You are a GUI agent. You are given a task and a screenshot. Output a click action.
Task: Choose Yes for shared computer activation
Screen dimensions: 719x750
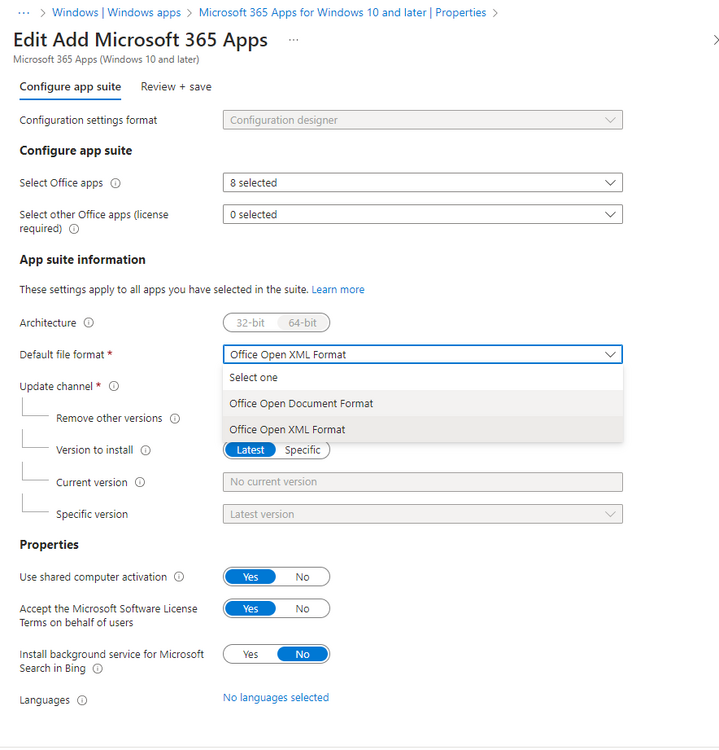[250, 577]
